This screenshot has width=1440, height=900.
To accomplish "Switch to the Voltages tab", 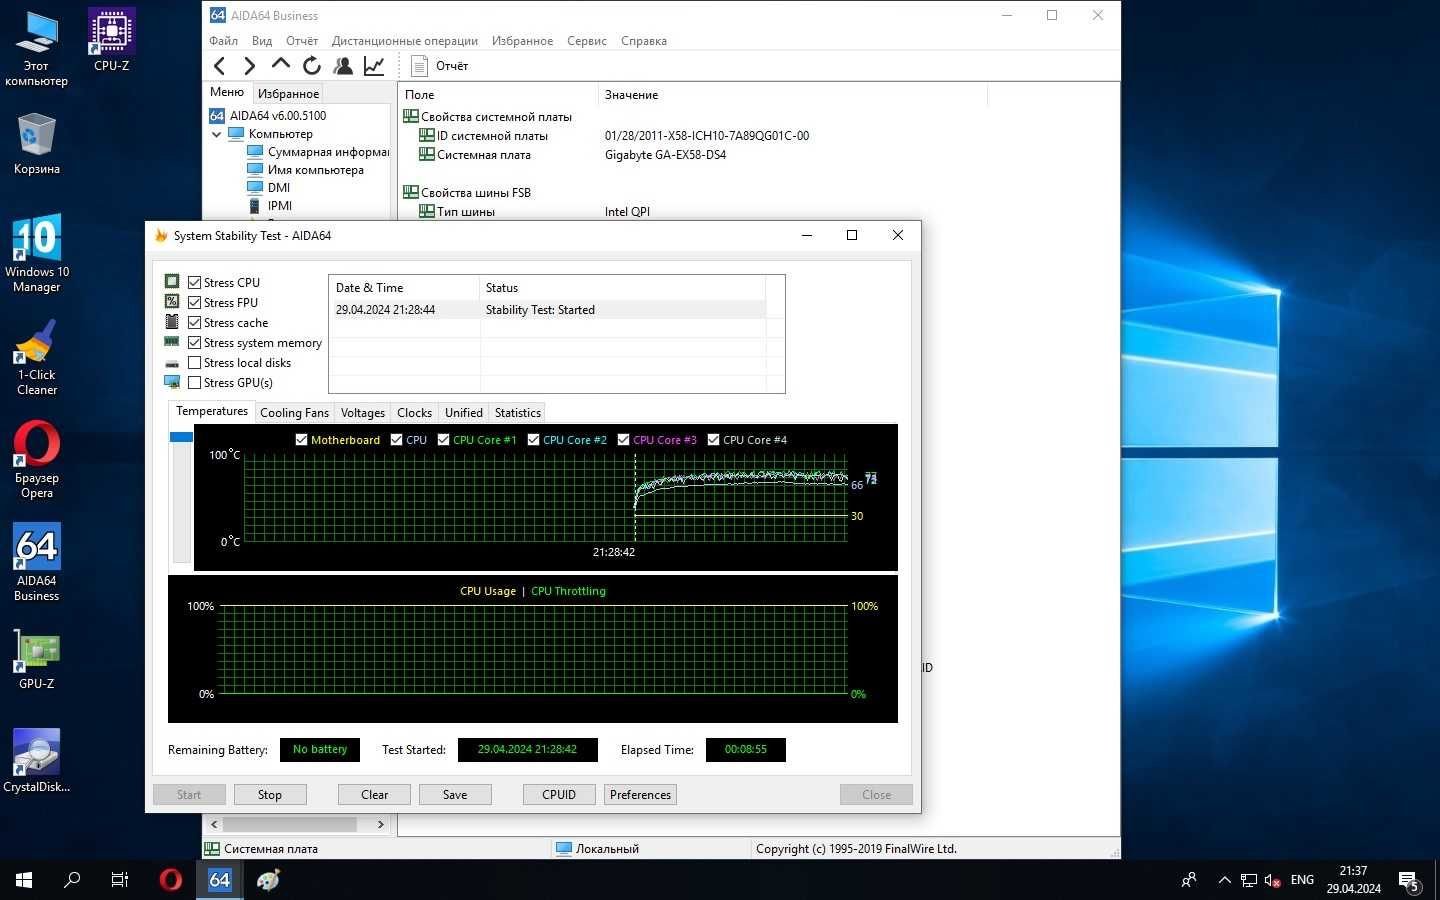I will pyautogui.click(x=363, y=413).
